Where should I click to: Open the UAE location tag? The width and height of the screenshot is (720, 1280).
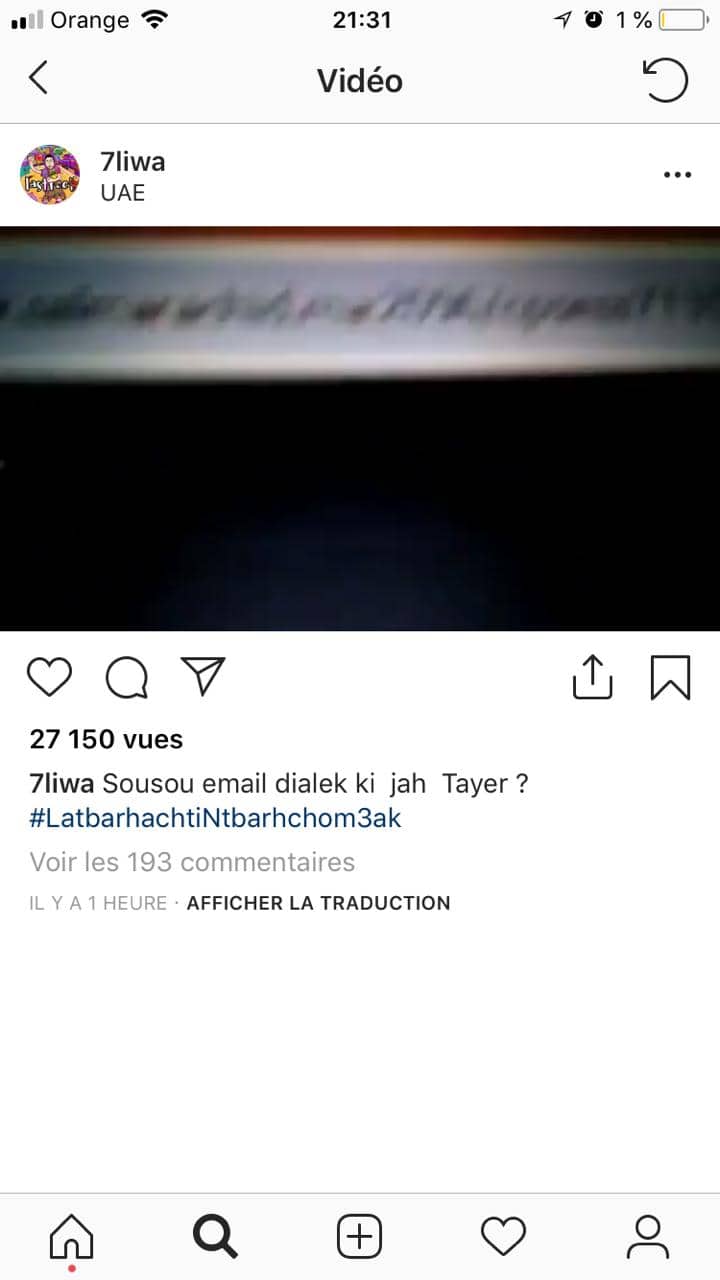coord(123,193)
